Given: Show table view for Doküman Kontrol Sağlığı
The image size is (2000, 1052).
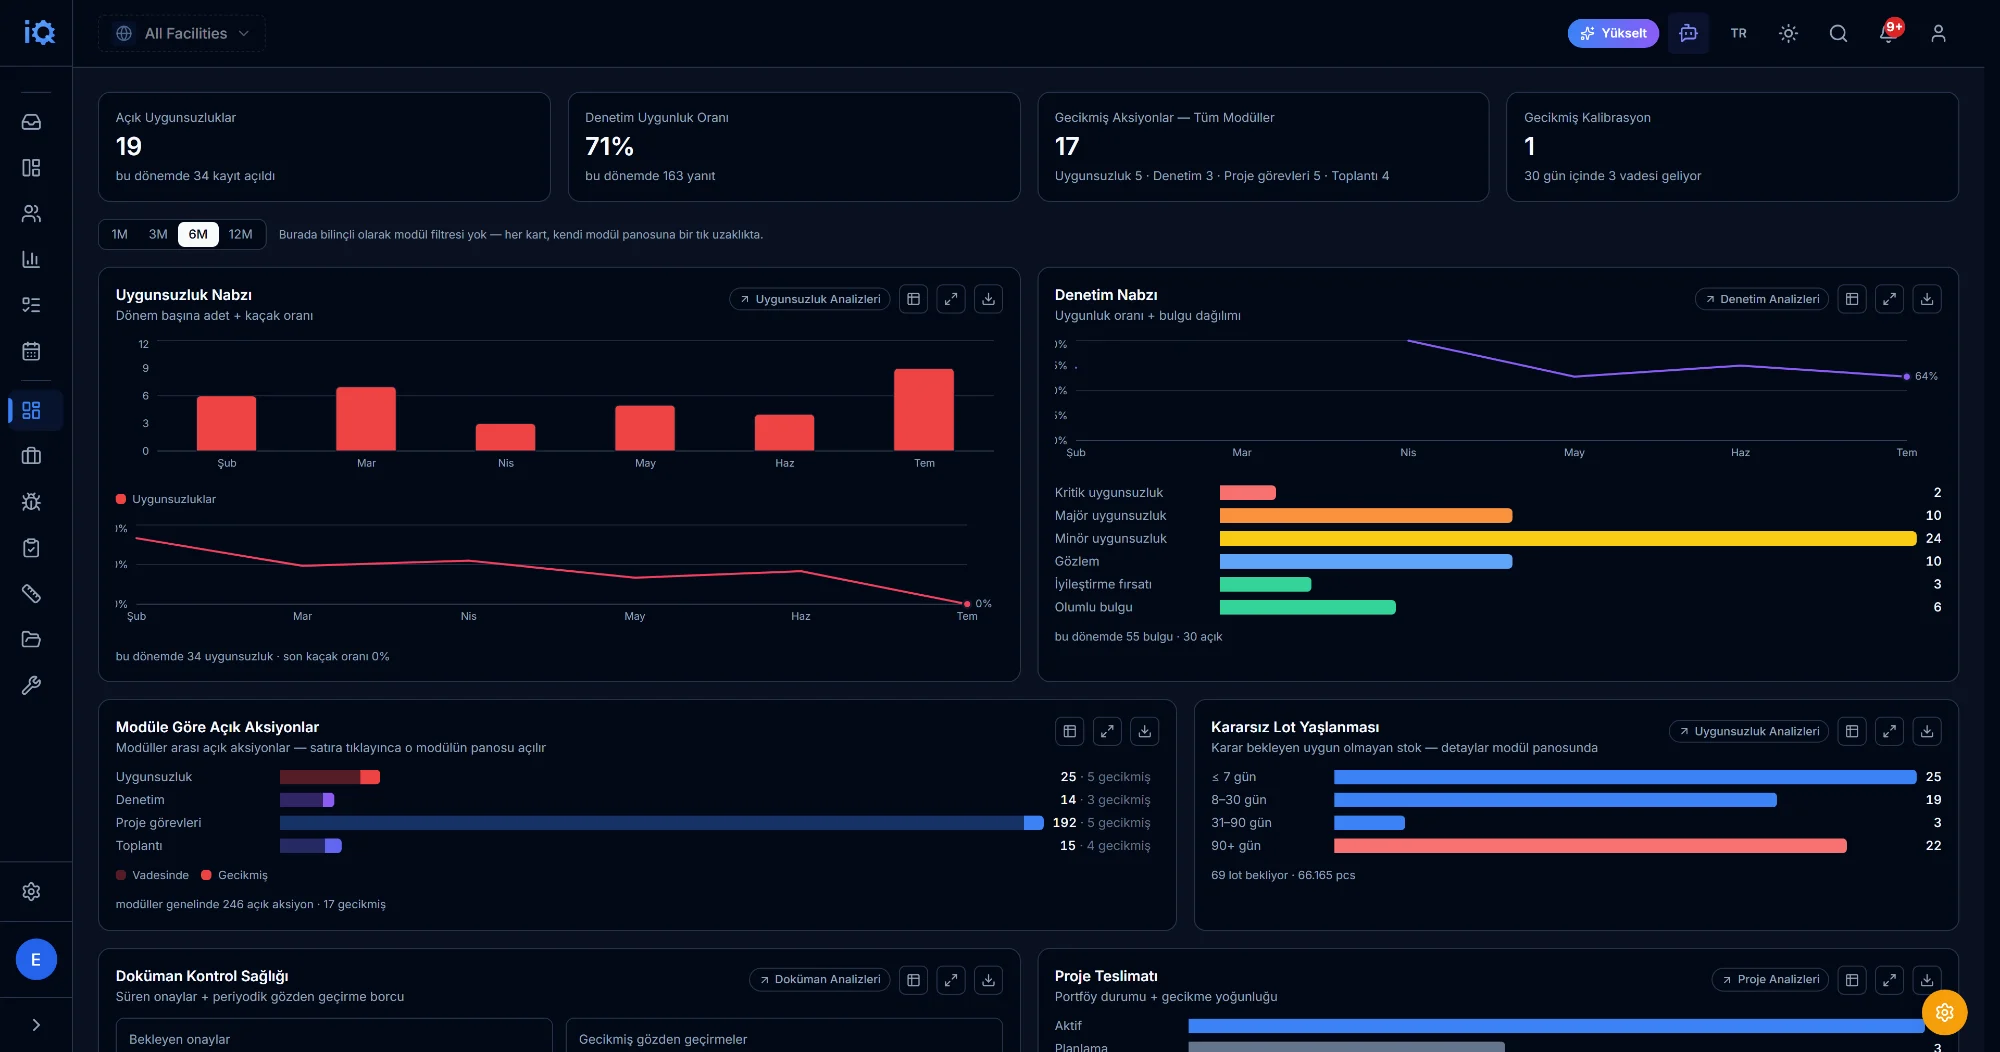Looking at the screenshot, I should (913, 980).
